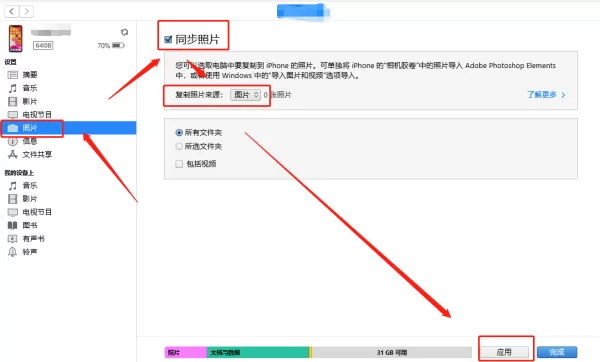This screenshot has height=362, width=600.
Task: Click the 70% battery indicator icon
Action: pos(118,46)
